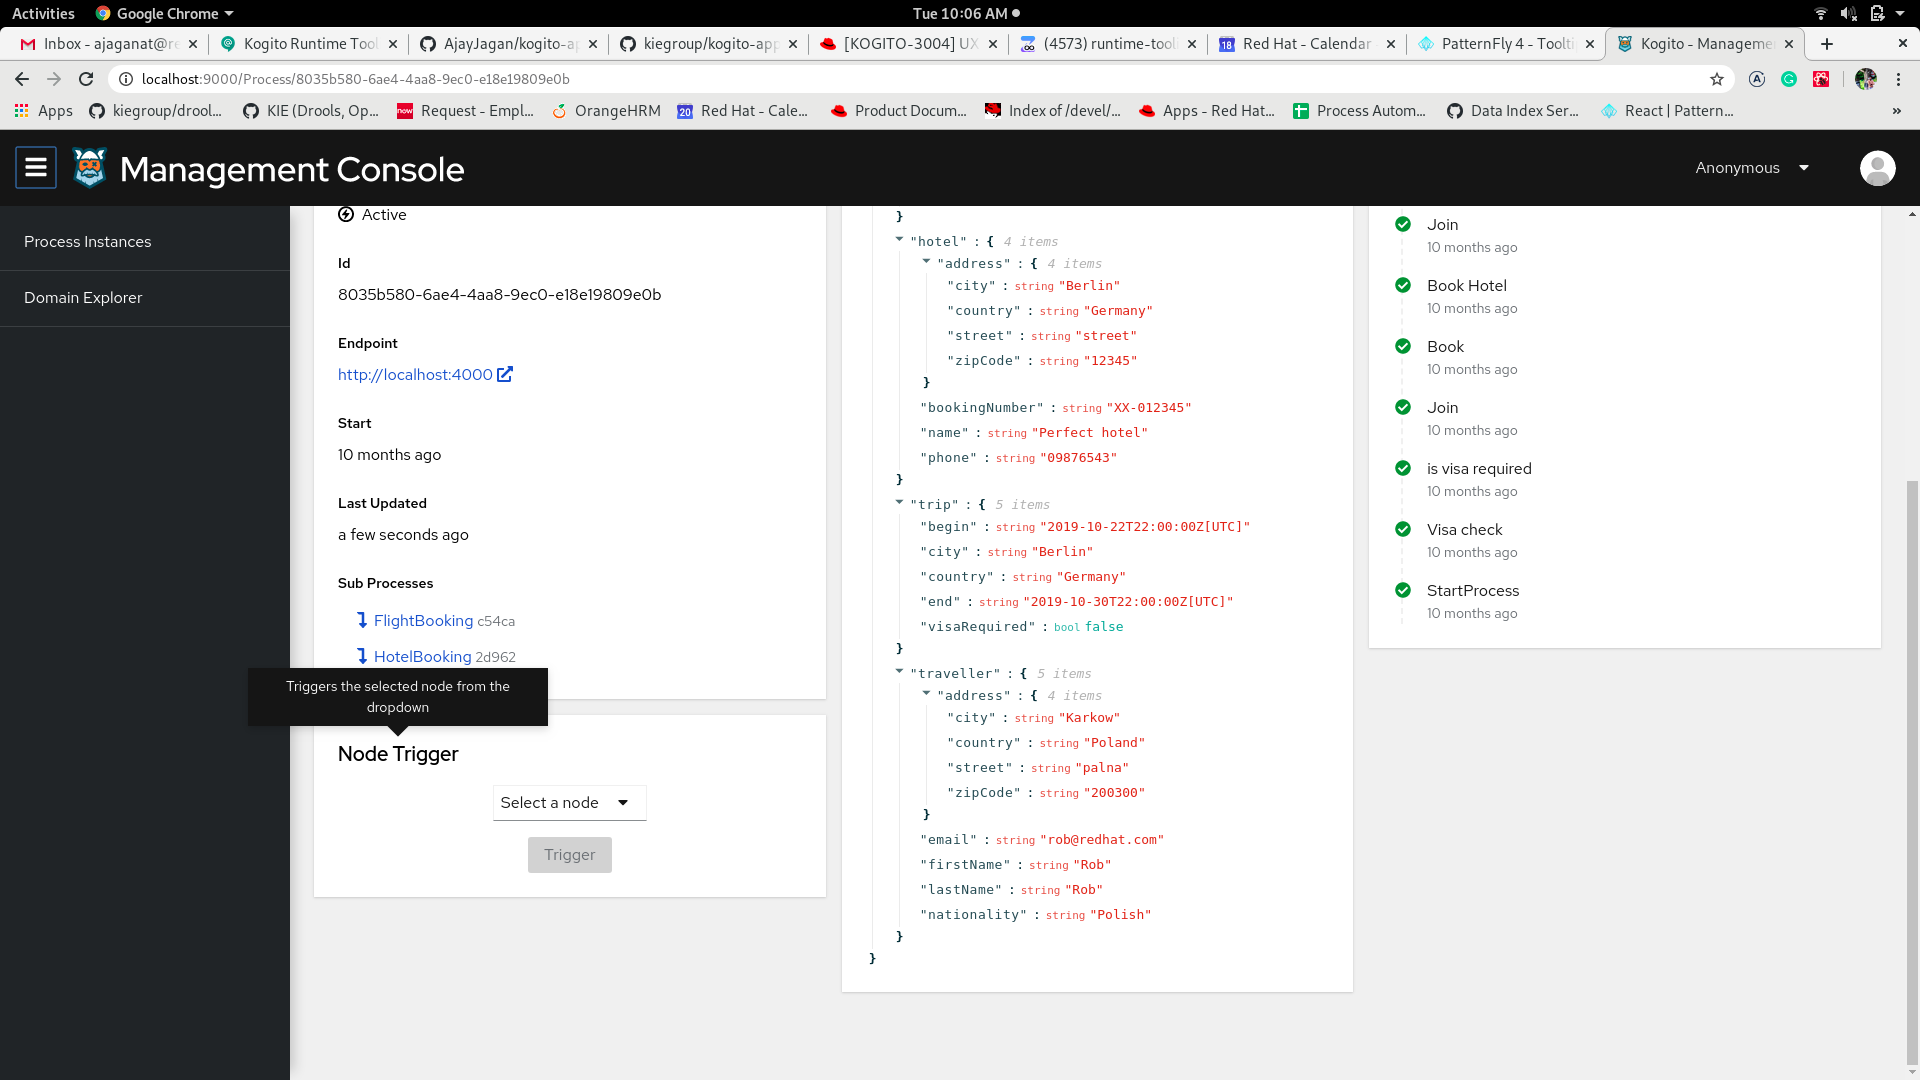
Task: Open the FlightBooking sub process link
Action: tap(423, 621)
